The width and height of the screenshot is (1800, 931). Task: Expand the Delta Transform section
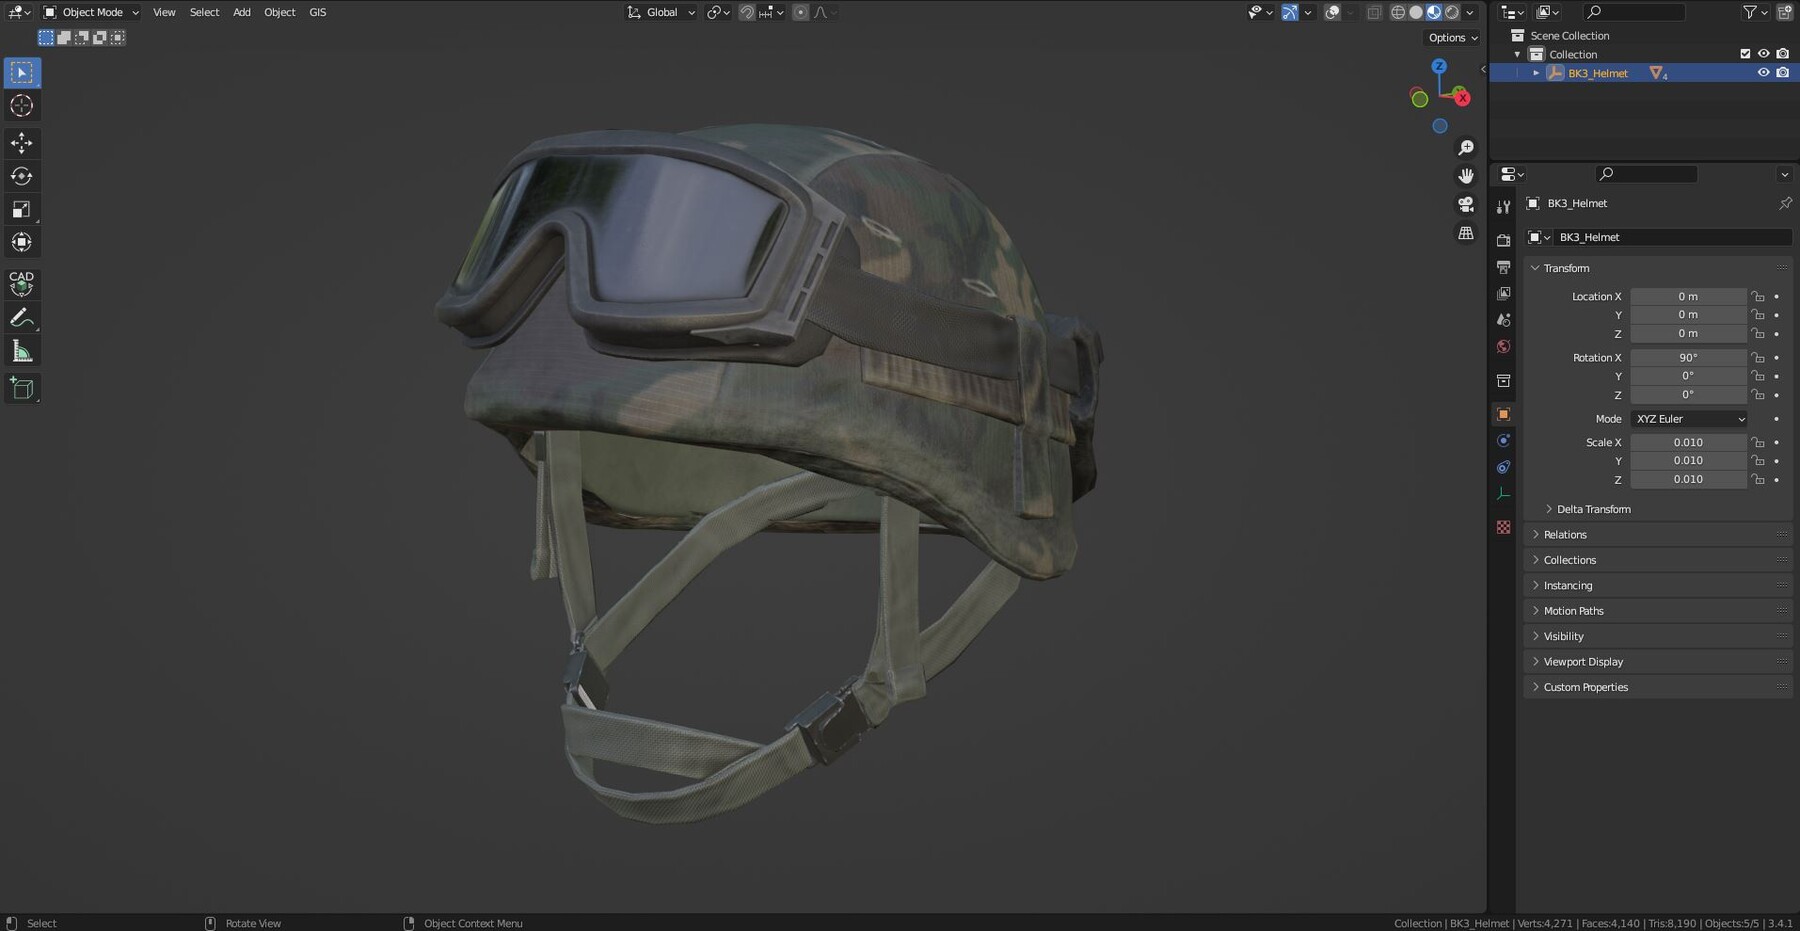1592,509
